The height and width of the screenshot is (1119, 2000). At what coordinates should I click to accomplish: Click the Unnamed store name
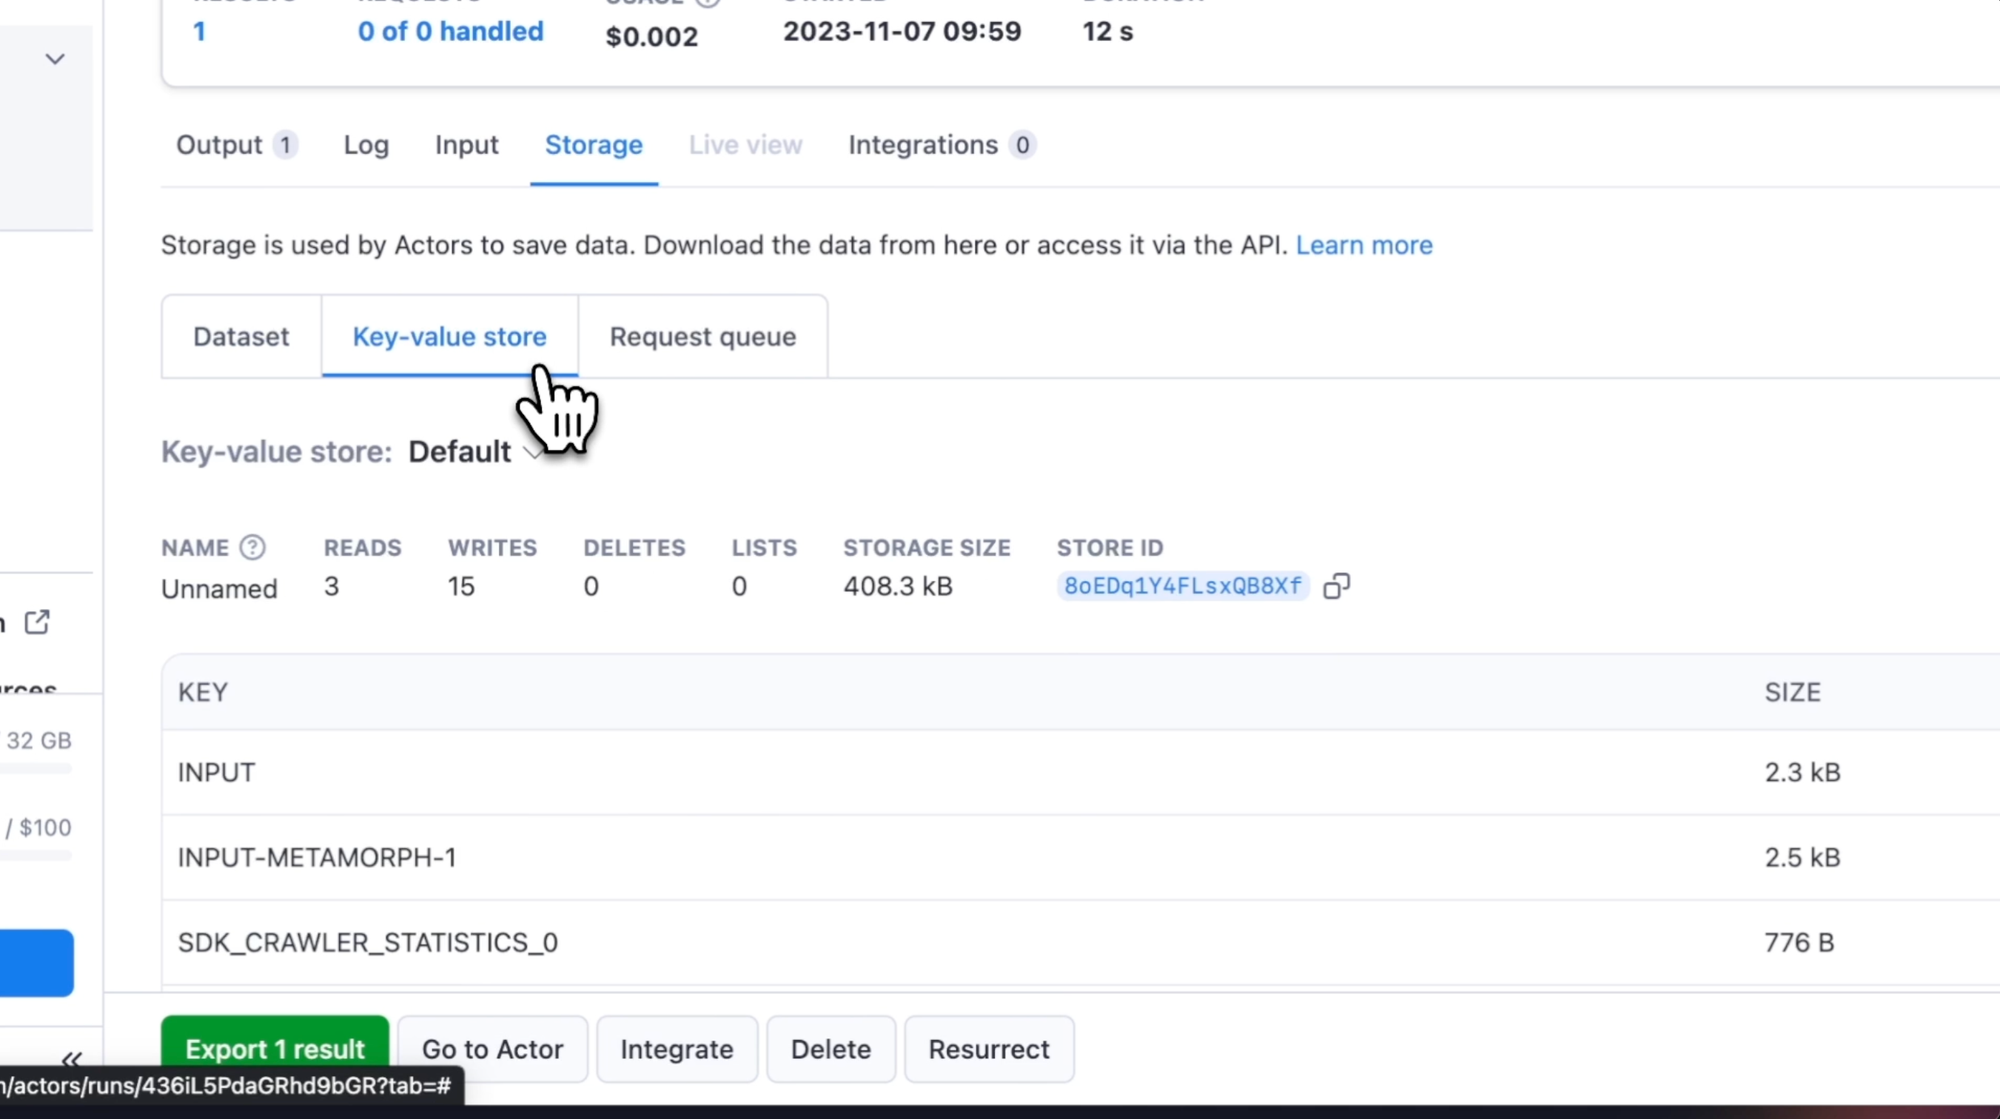coord(219,589)
